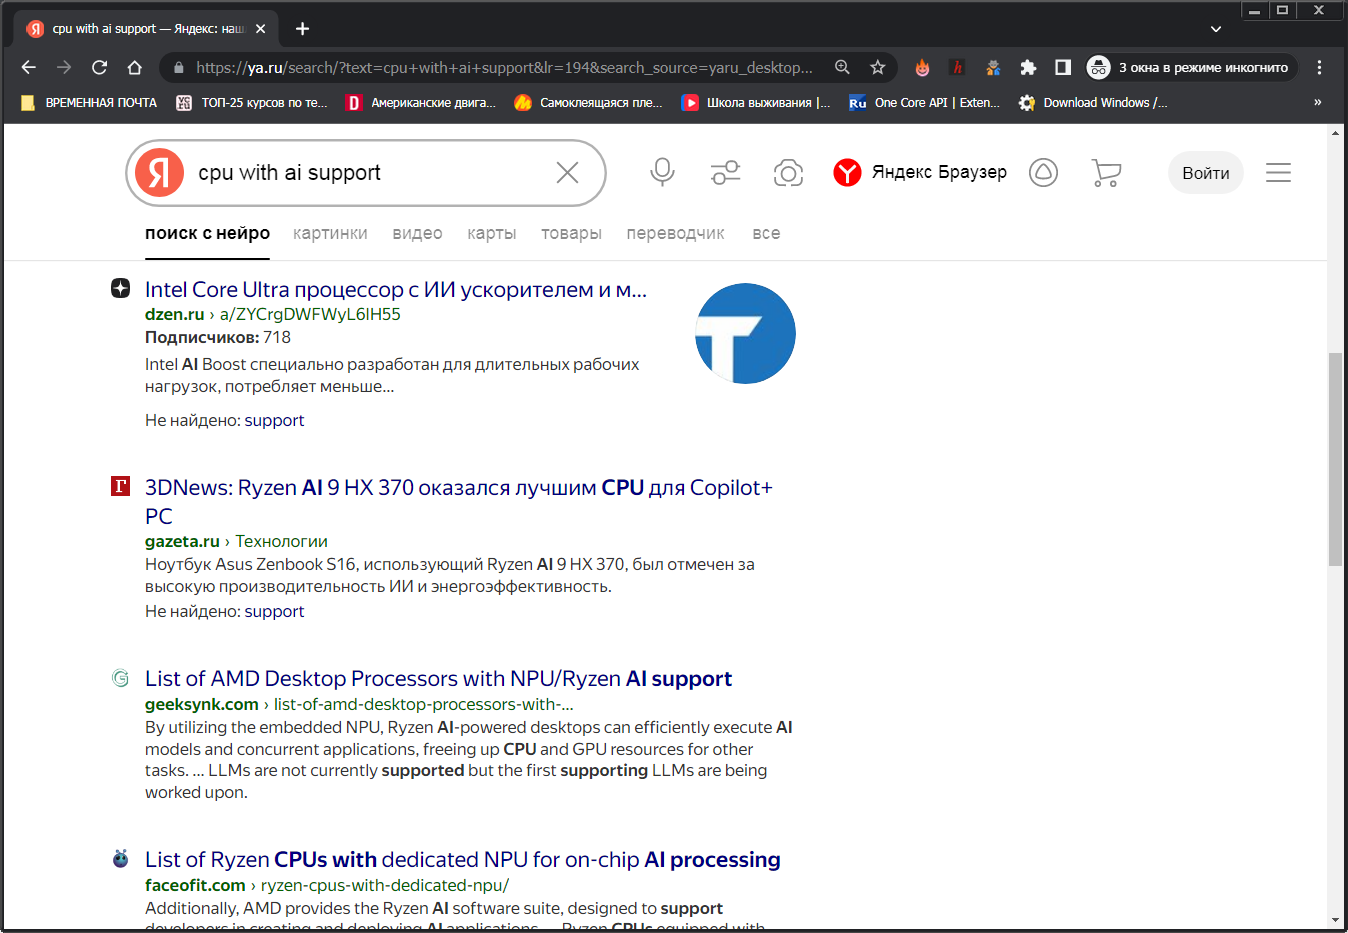Open 3DNews Ryzen AI 9 HX 370 result
Viewport: 1348px width, 933px height.
click(459, 501)
